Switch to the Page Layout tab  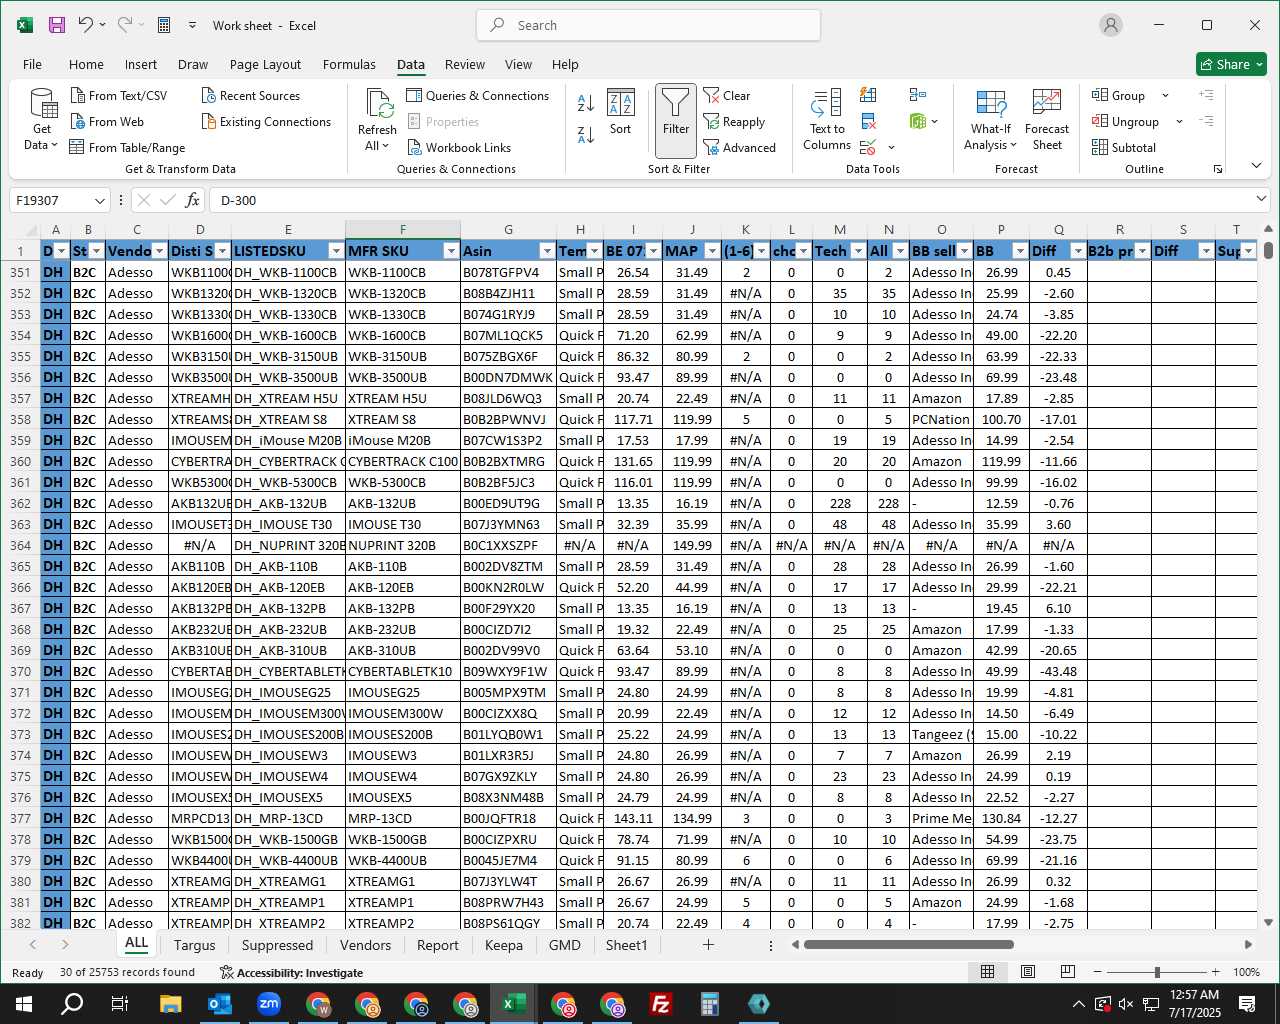pyautogui.click(x=265, y=64)
